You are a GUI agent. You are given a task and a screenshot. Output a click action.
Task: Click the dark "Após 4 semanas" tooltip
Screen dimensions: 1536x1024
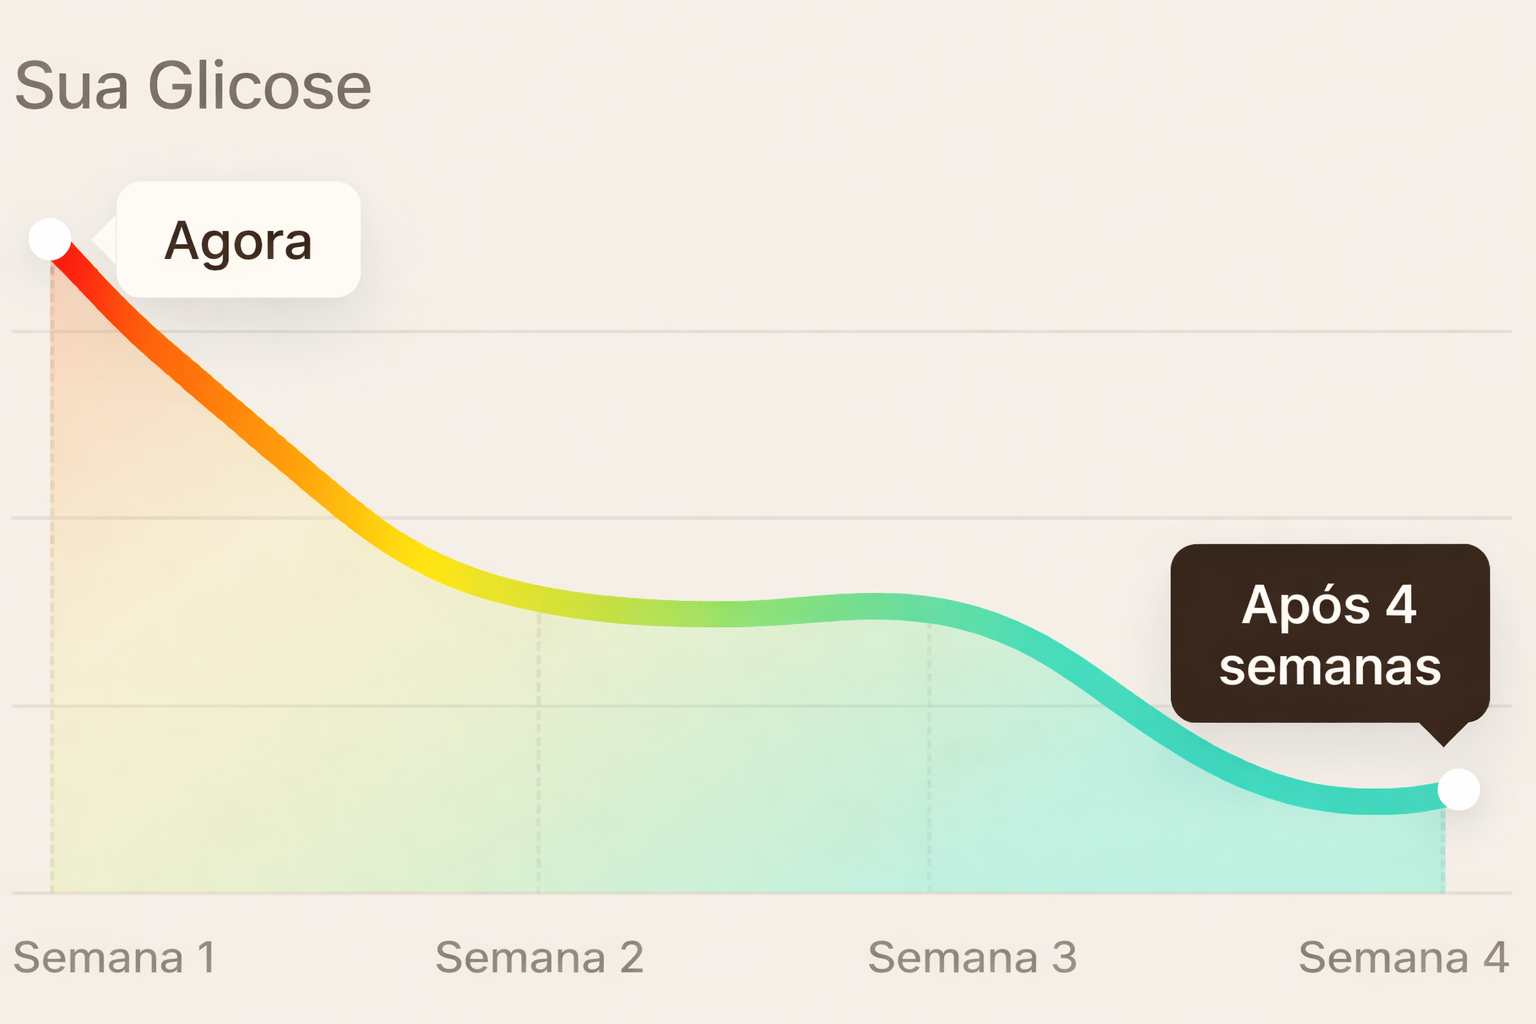tap(1330, 634)
